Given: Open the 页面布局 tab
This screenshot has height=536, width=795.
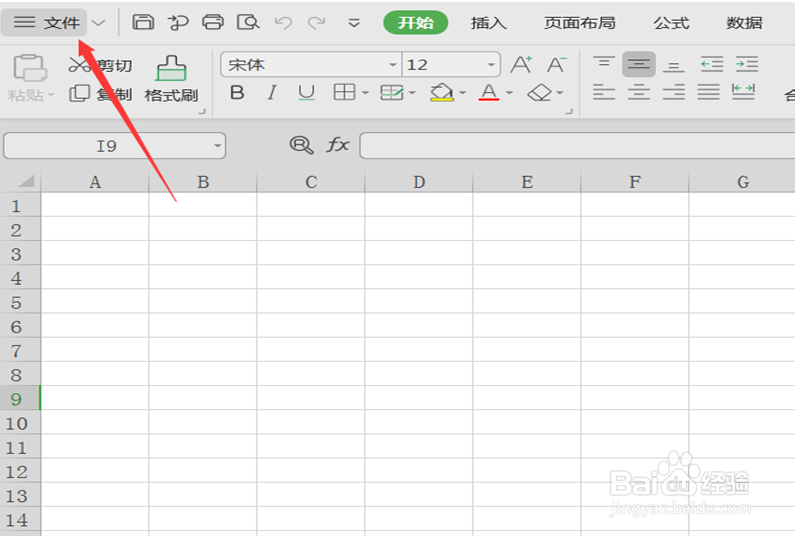Looking at the screenshot, I should pos(580,23).
